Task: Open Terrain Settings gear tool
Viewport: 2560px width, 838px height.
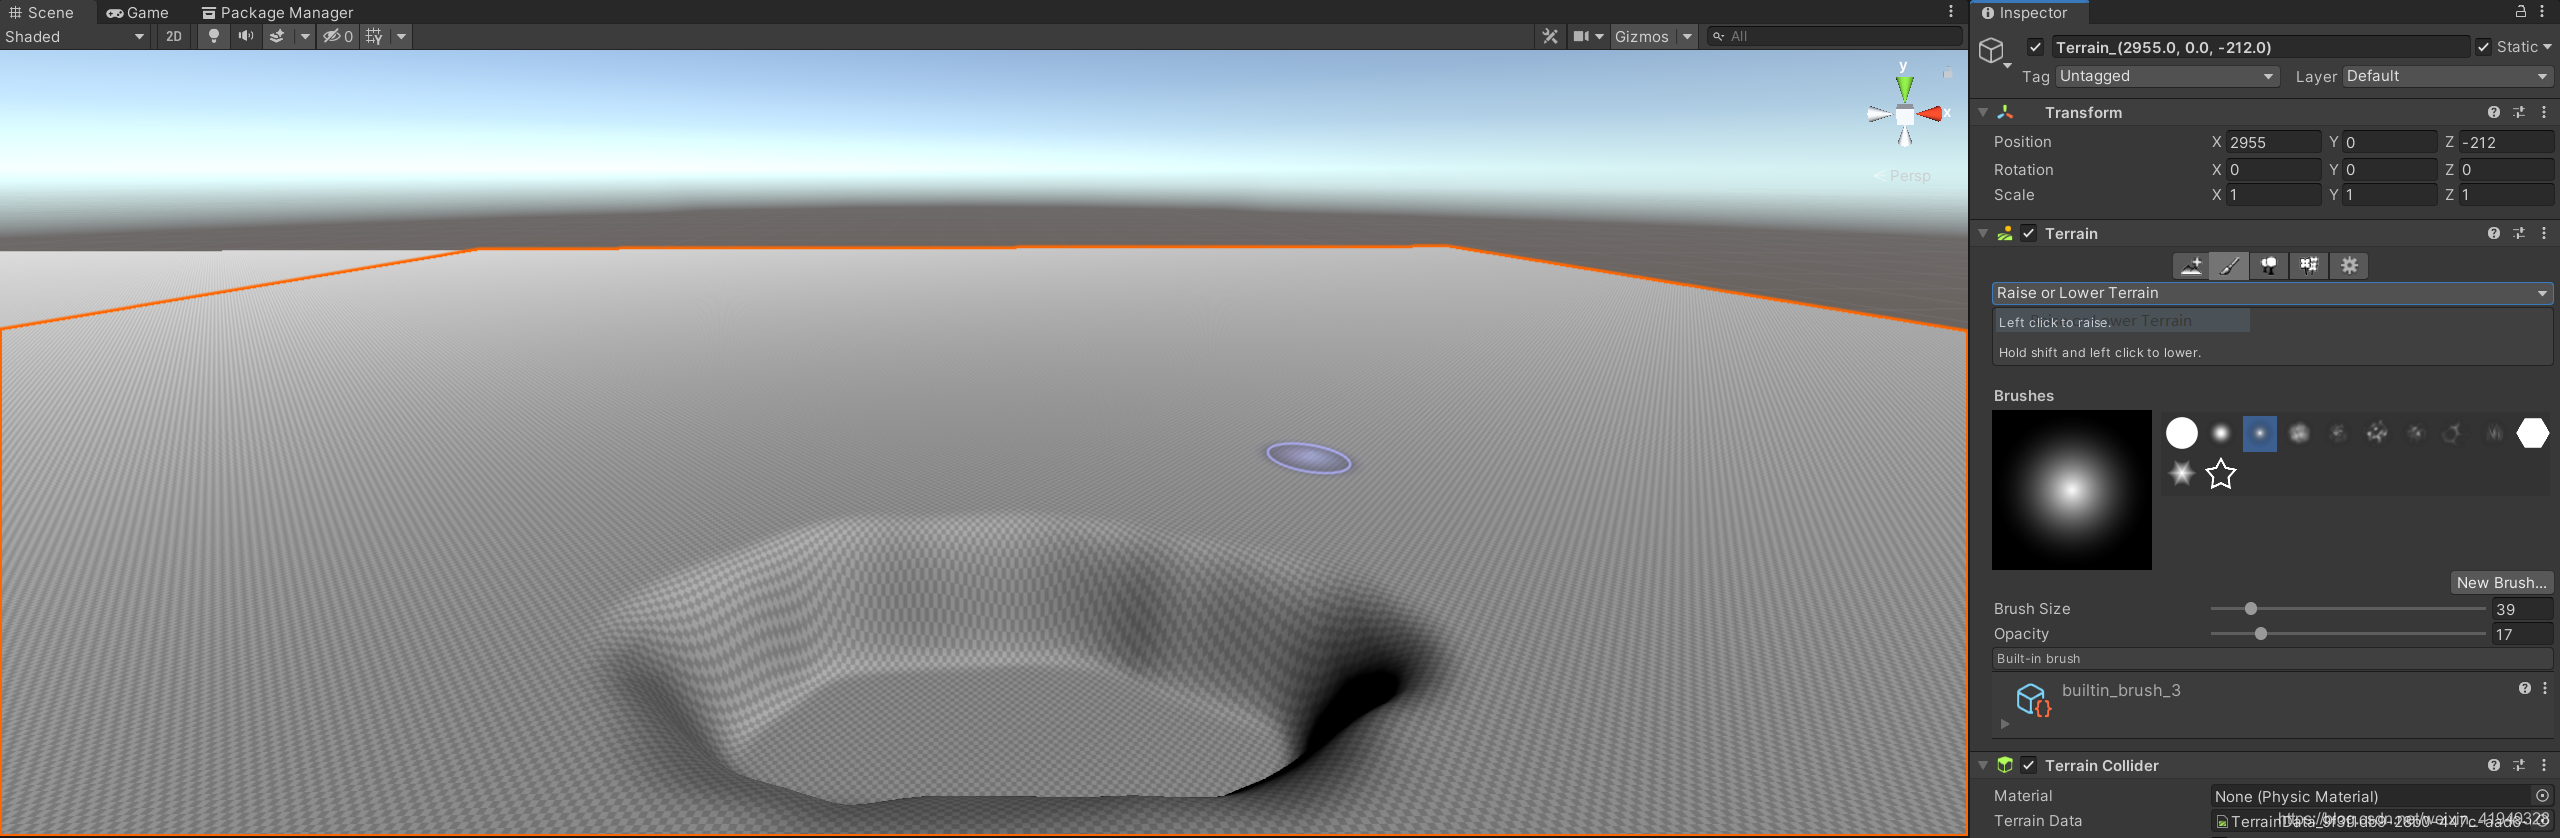Action: pyautogui.click(x=2349, y=265)
